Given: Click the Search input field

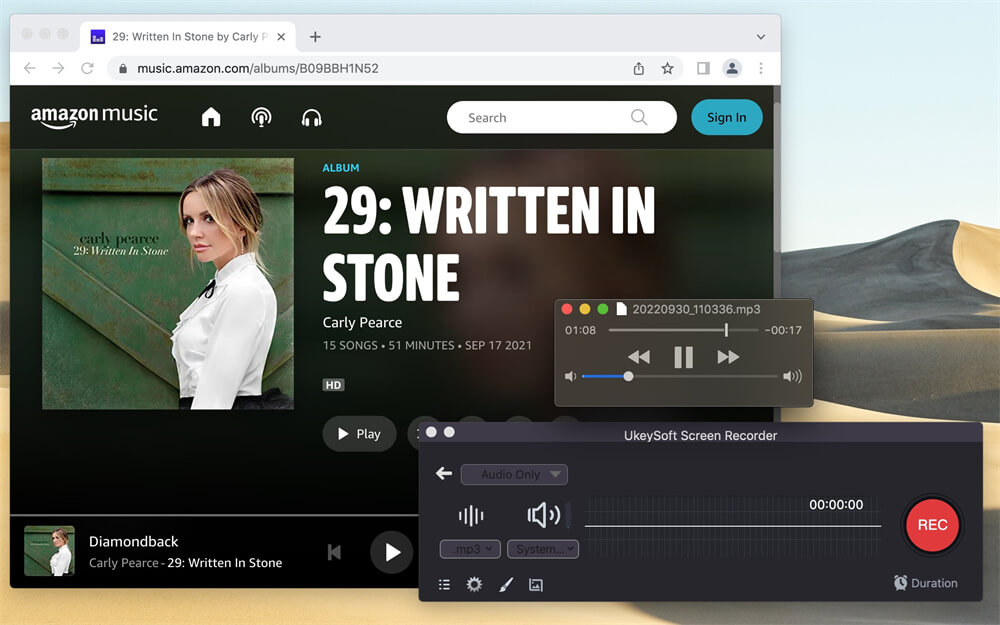Looking at the screenshot, I should point(561,117).
